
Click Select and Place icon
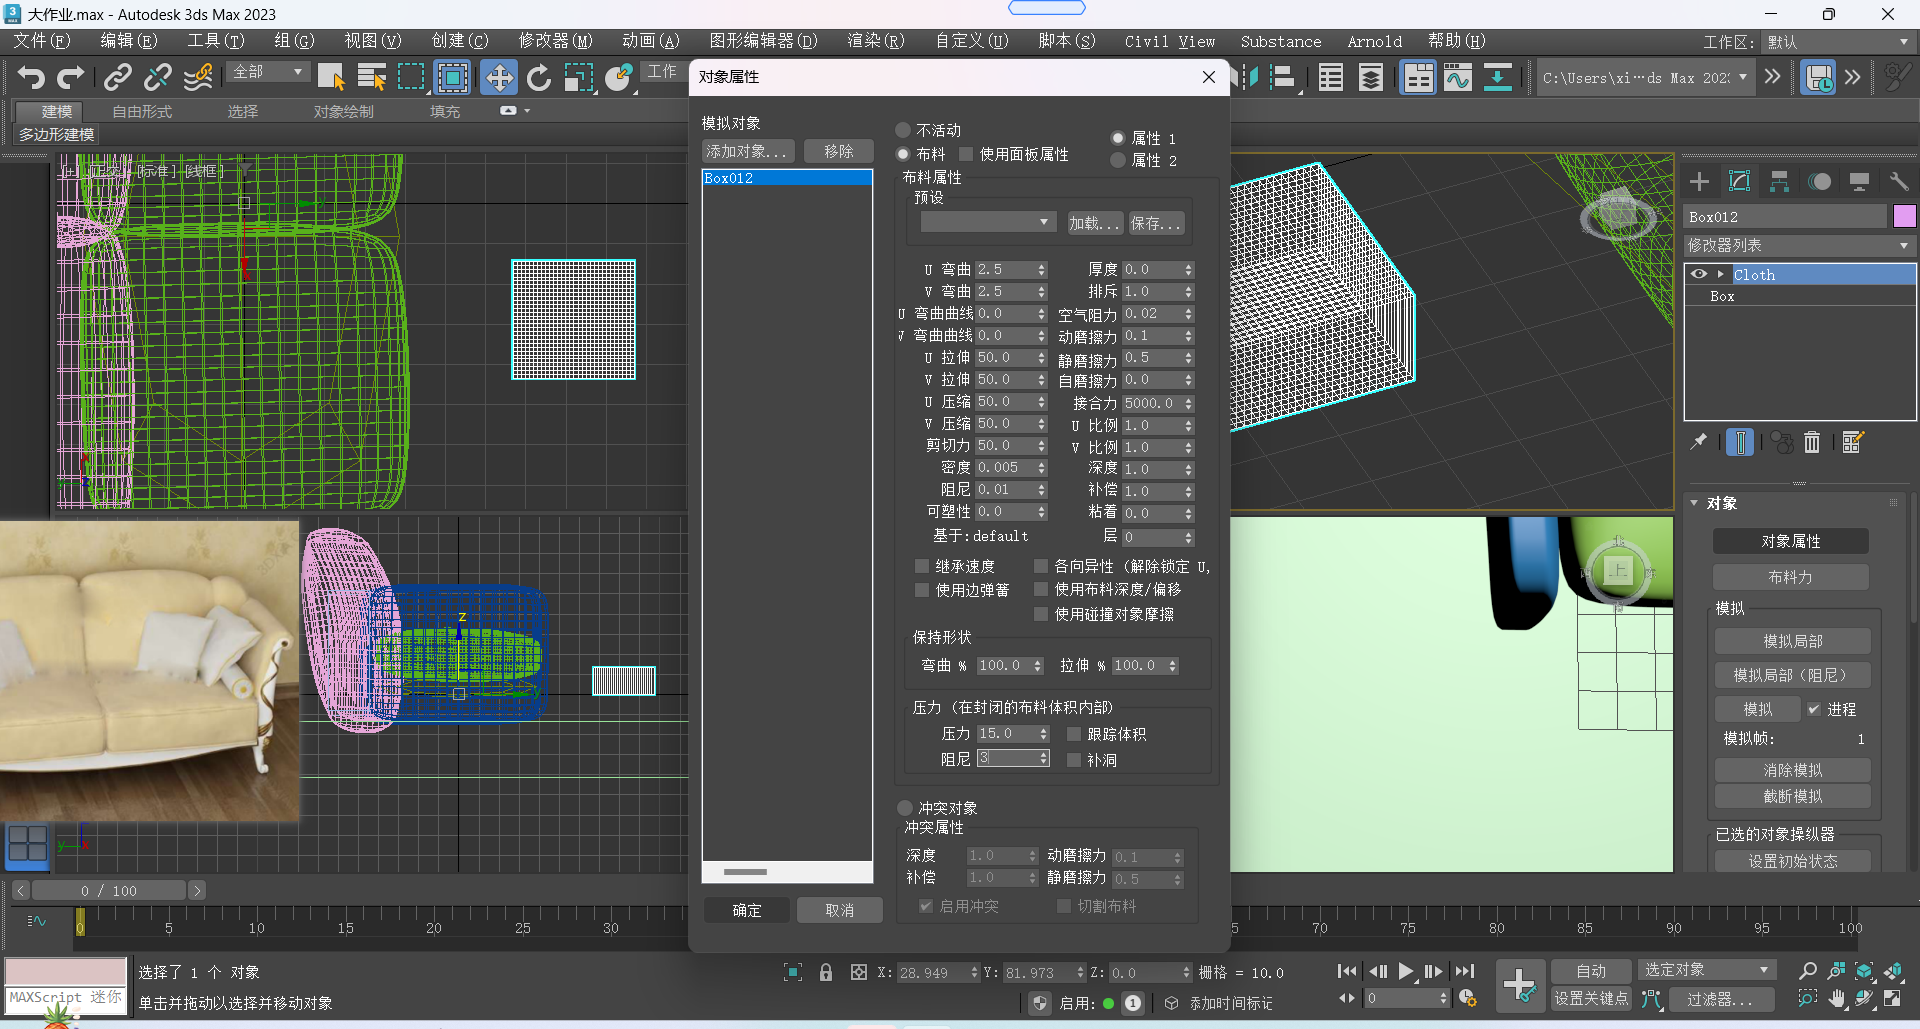click(x=619, y=77)
